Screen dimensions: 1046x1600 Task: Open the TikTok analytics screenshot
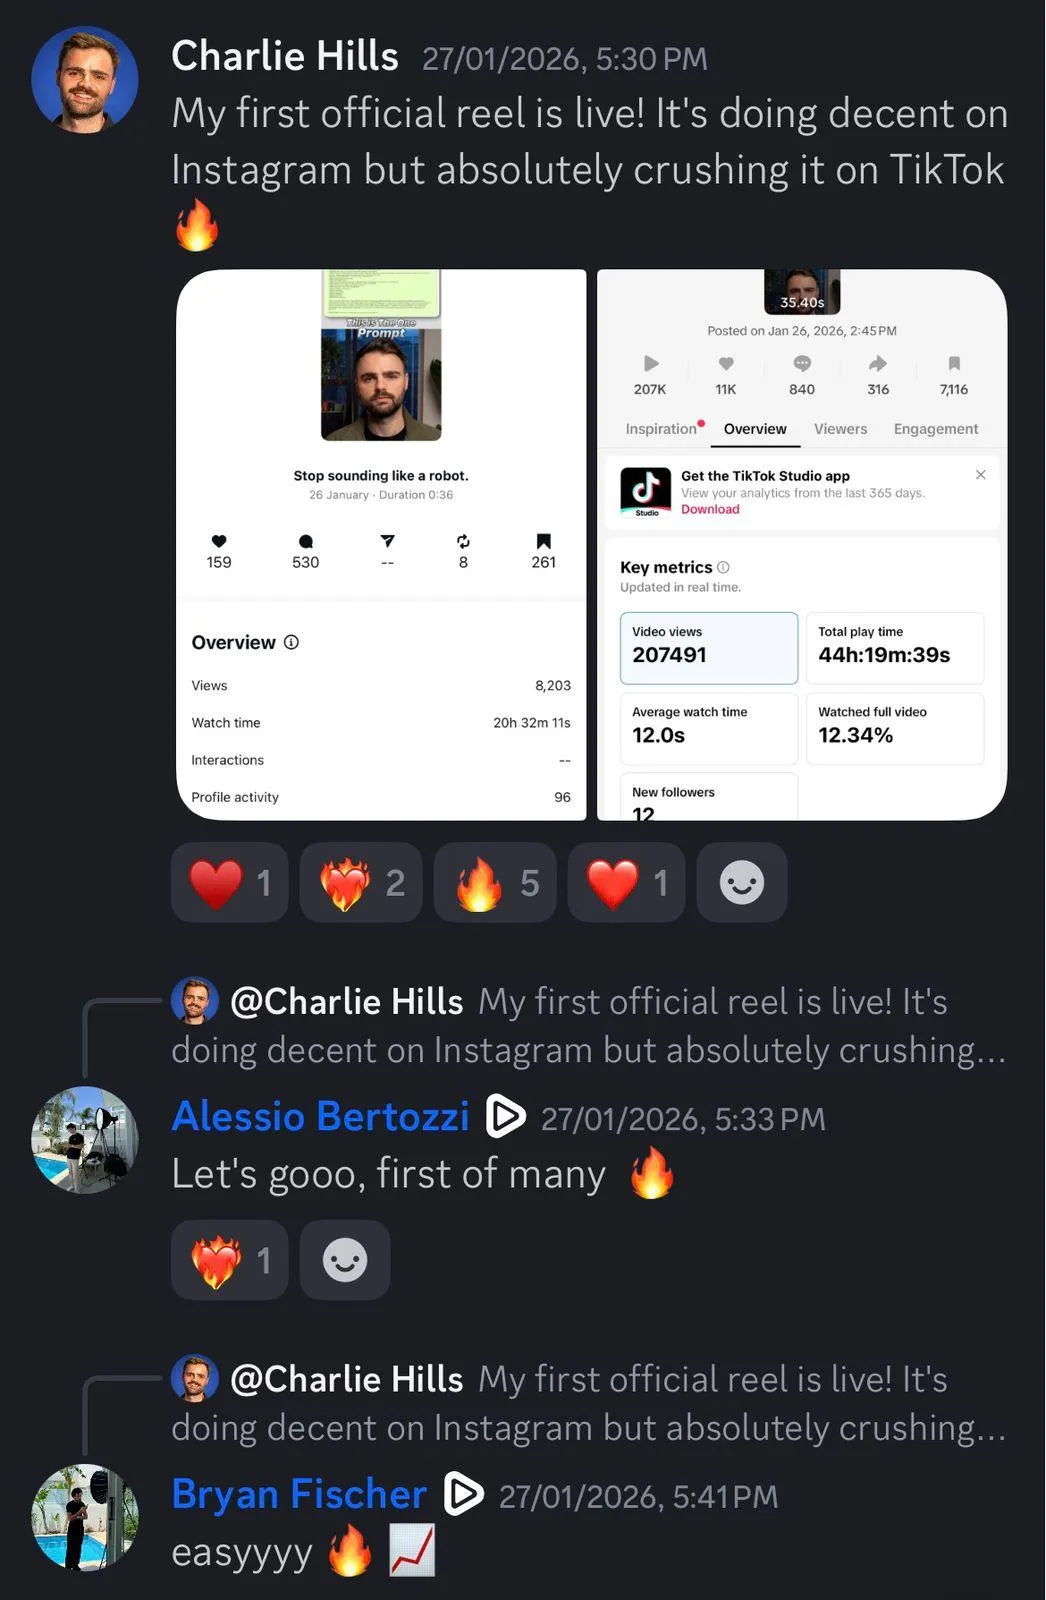coord(802,545)
